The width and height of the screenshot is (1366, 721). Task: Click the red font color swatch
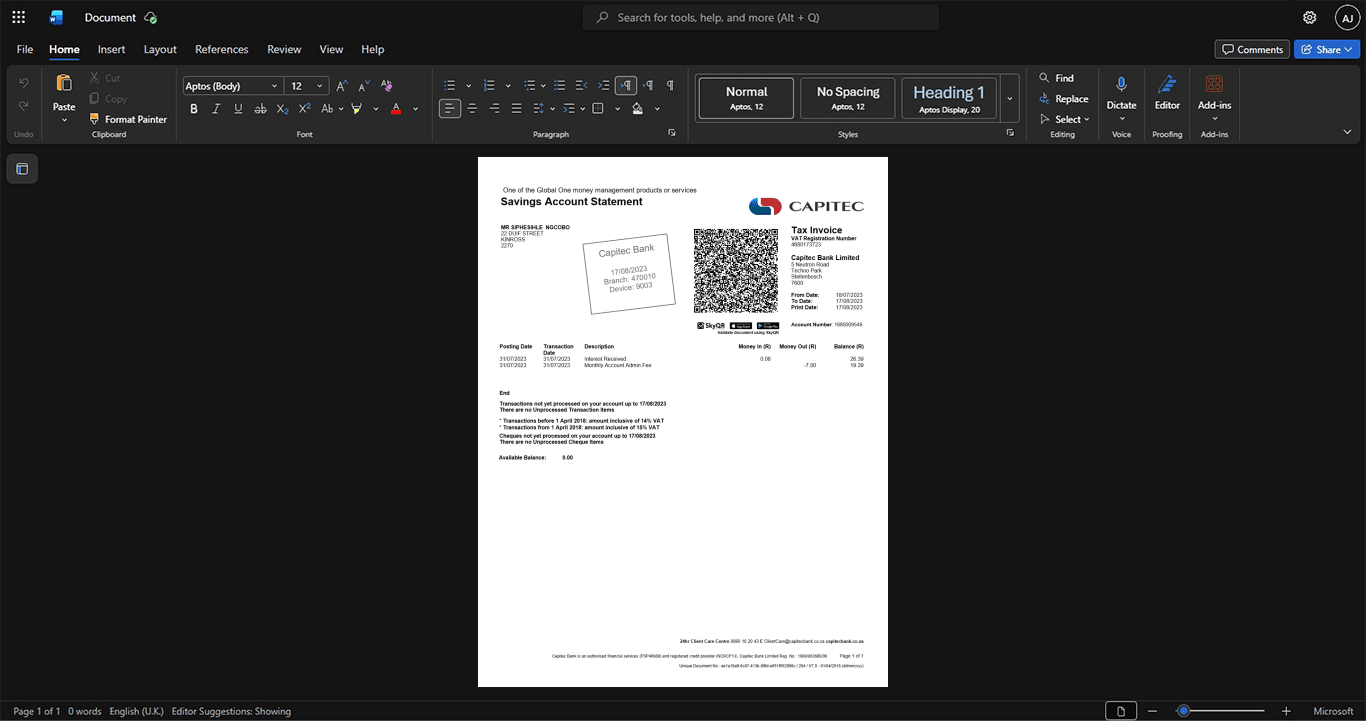396,108
